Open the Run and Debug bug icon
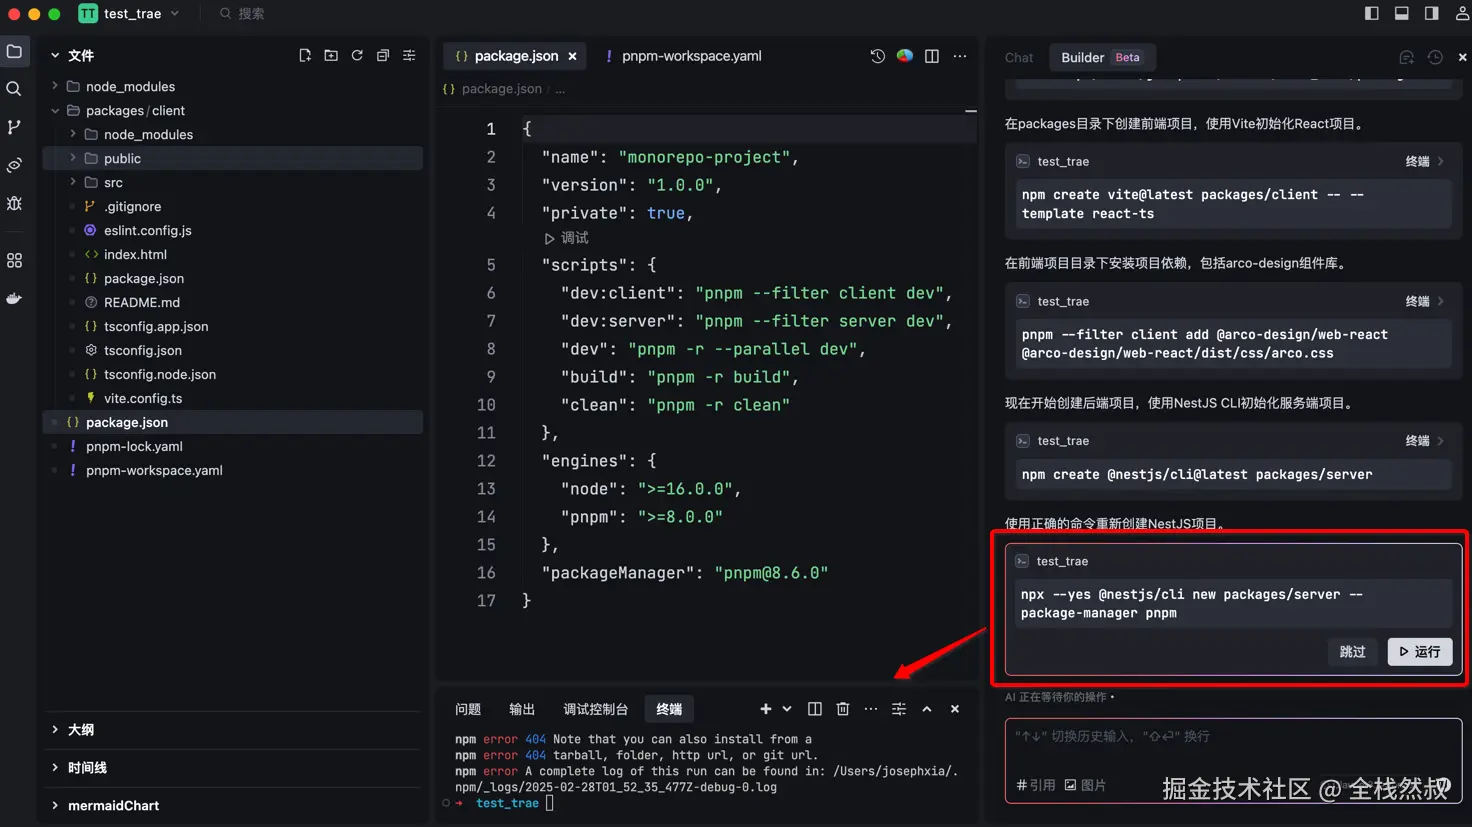Viewport: 1472px width, 827px height. click(x=14, y=203)
